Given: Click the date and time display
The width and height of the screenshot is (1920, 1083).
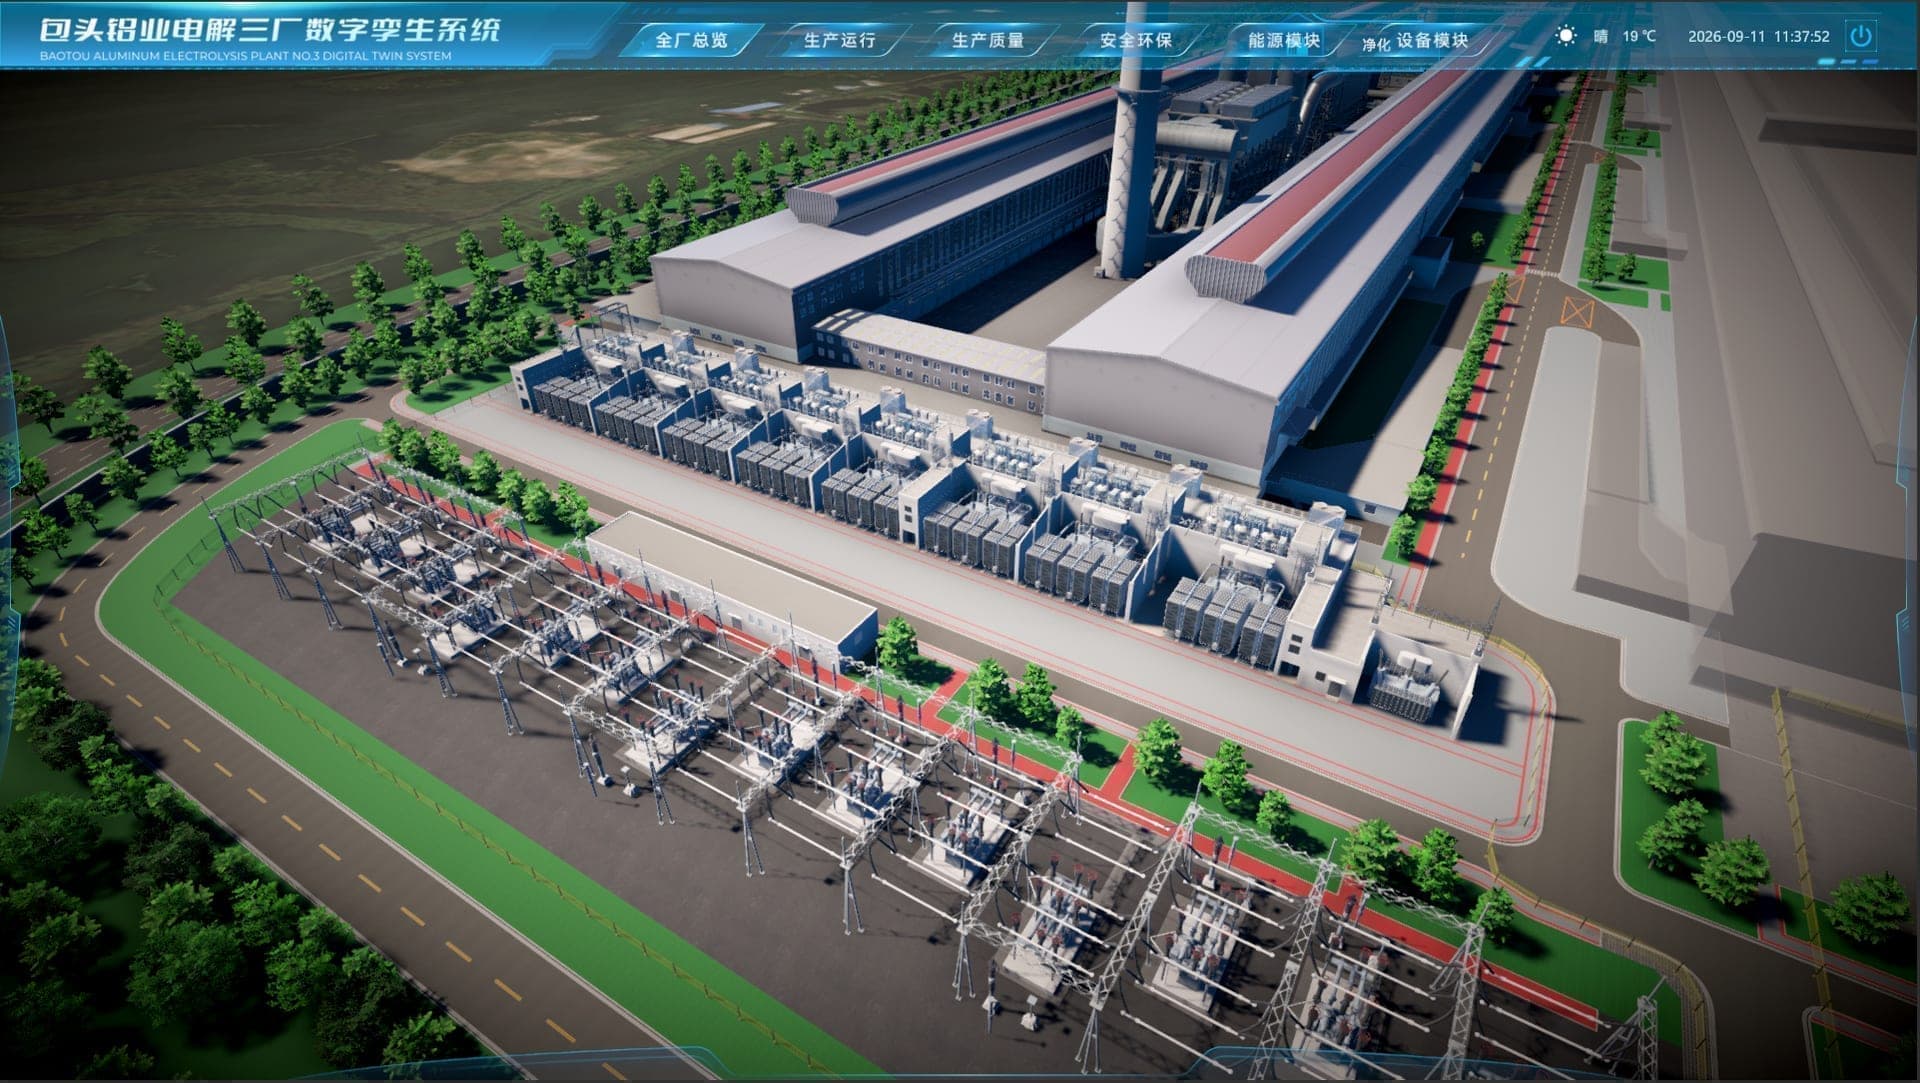Looking at the screenshot, I should tap(1759, 36).
